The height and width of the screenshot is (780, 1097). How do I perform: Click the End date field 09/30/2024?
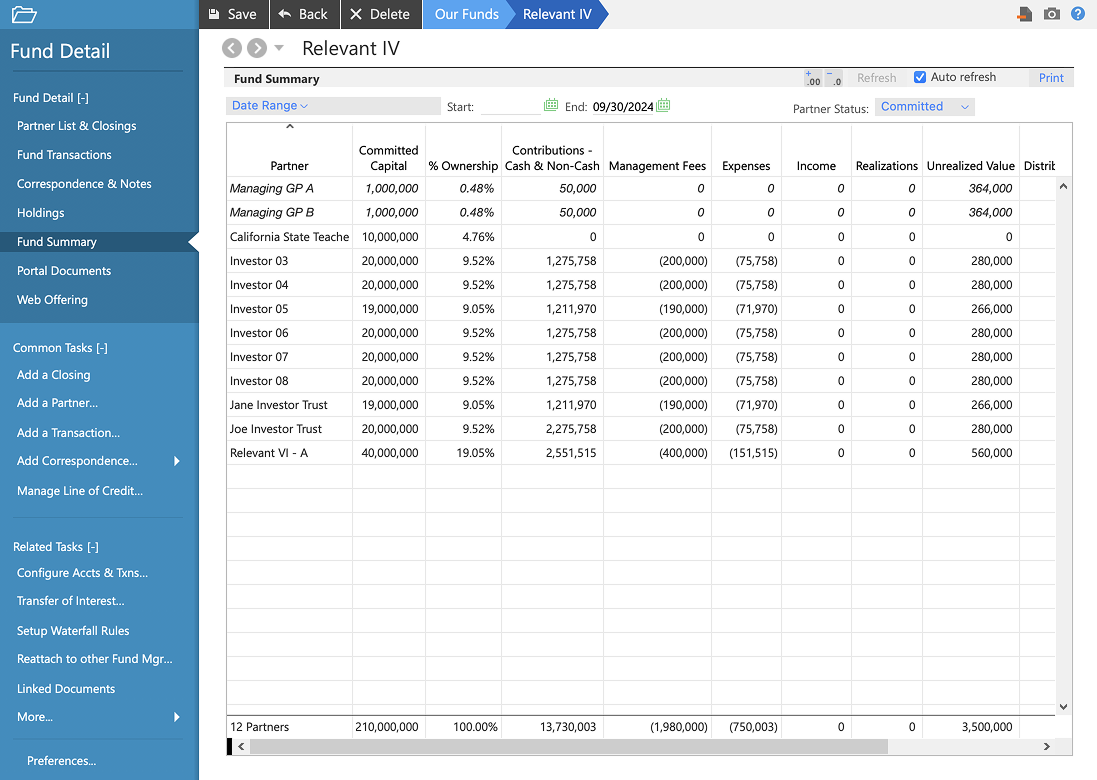[623, 106]
